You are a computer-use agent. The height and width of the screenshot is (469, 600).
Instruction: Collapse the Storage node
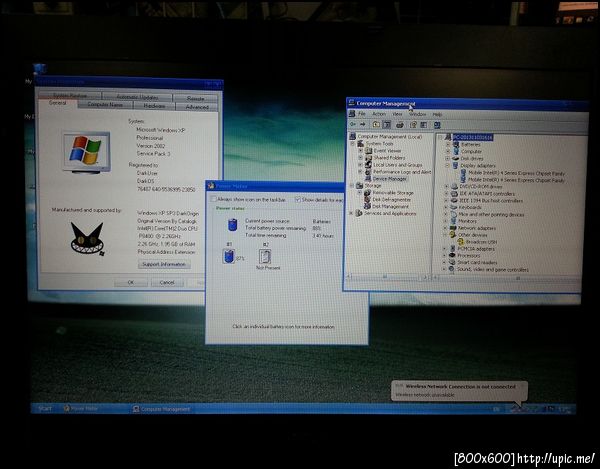coord(352,186)
